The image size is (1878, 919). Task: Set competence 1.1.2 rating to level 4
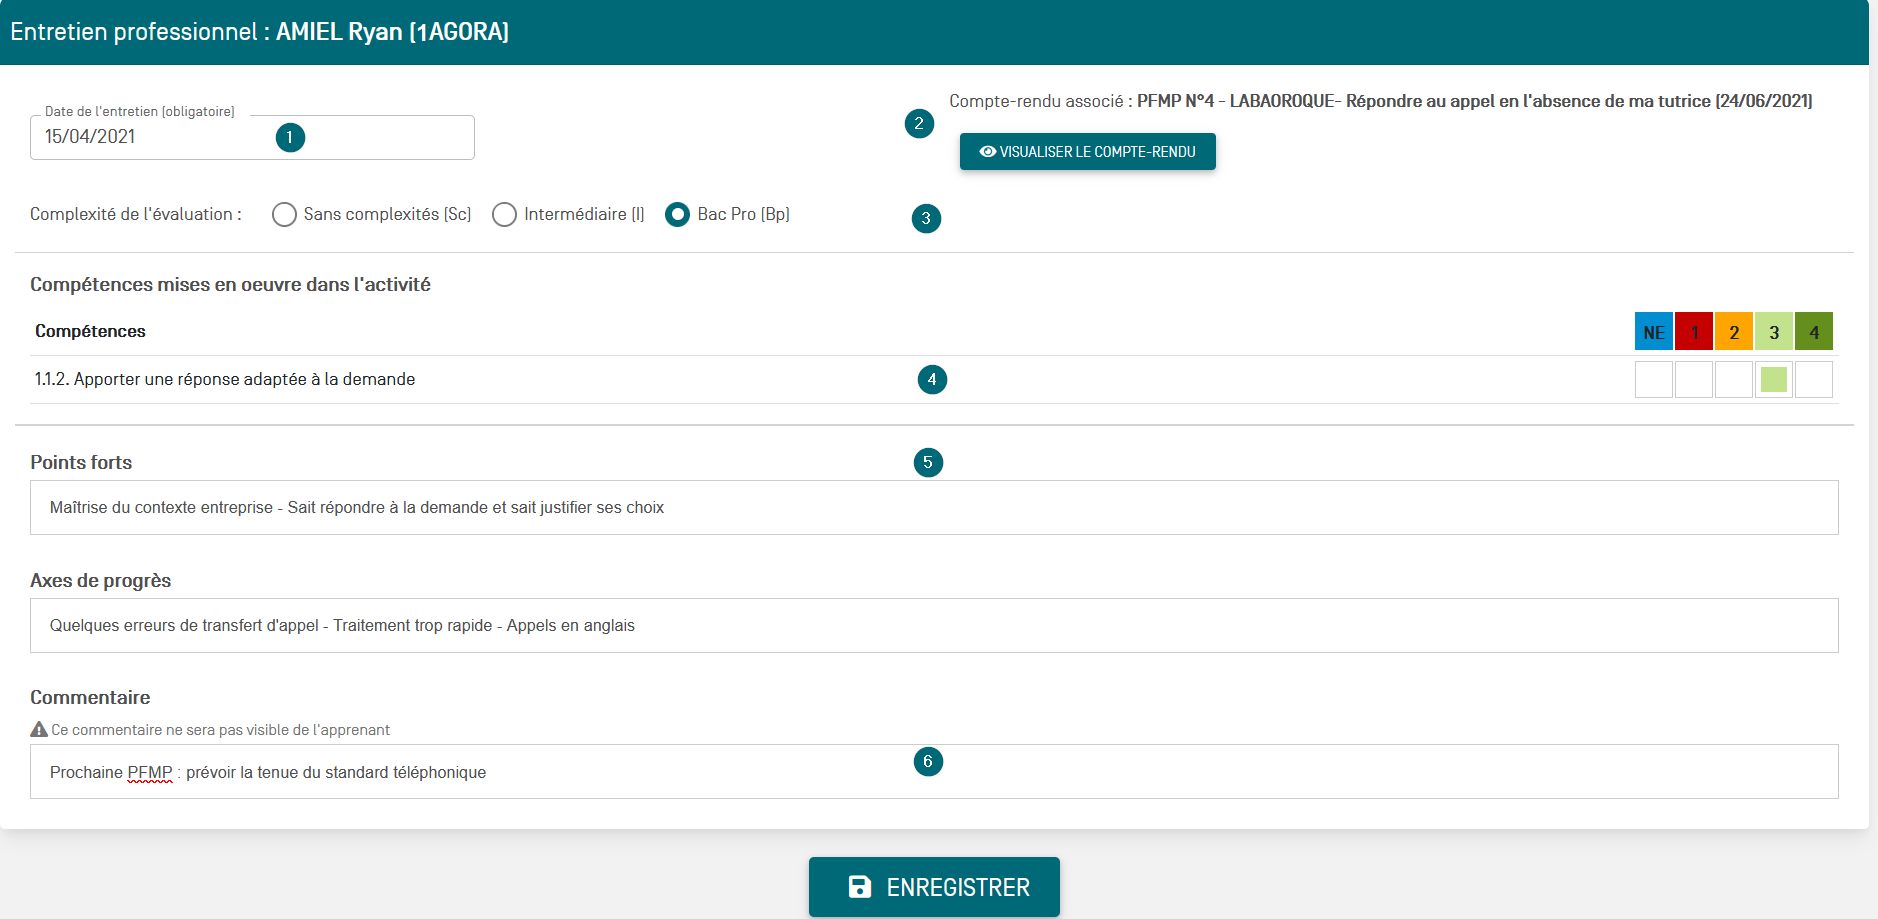coord(1813,380)
